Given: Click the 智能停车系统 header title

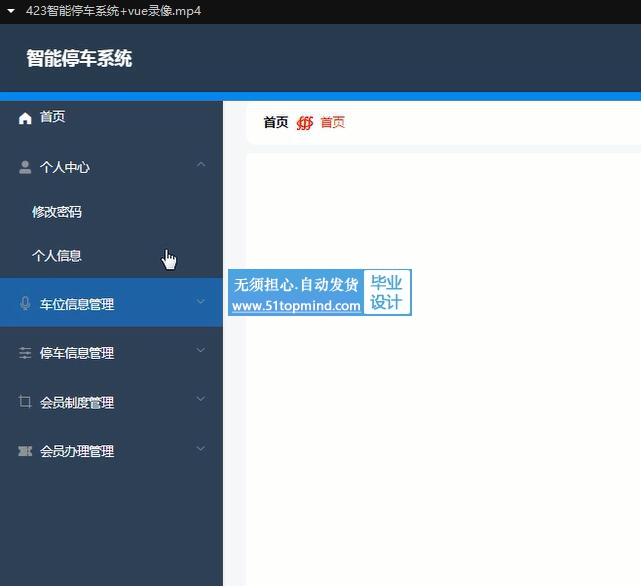Looking at the screenshot, I should tap(79, 58).
